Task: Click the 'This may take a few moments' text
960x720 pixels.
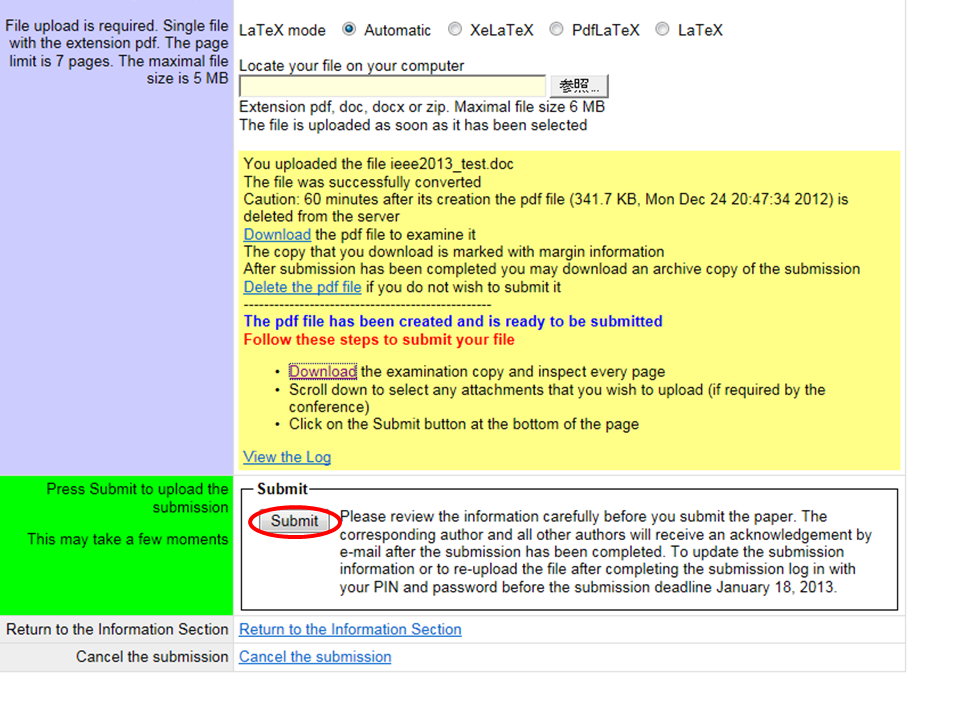Action: [x=127, y=539]
